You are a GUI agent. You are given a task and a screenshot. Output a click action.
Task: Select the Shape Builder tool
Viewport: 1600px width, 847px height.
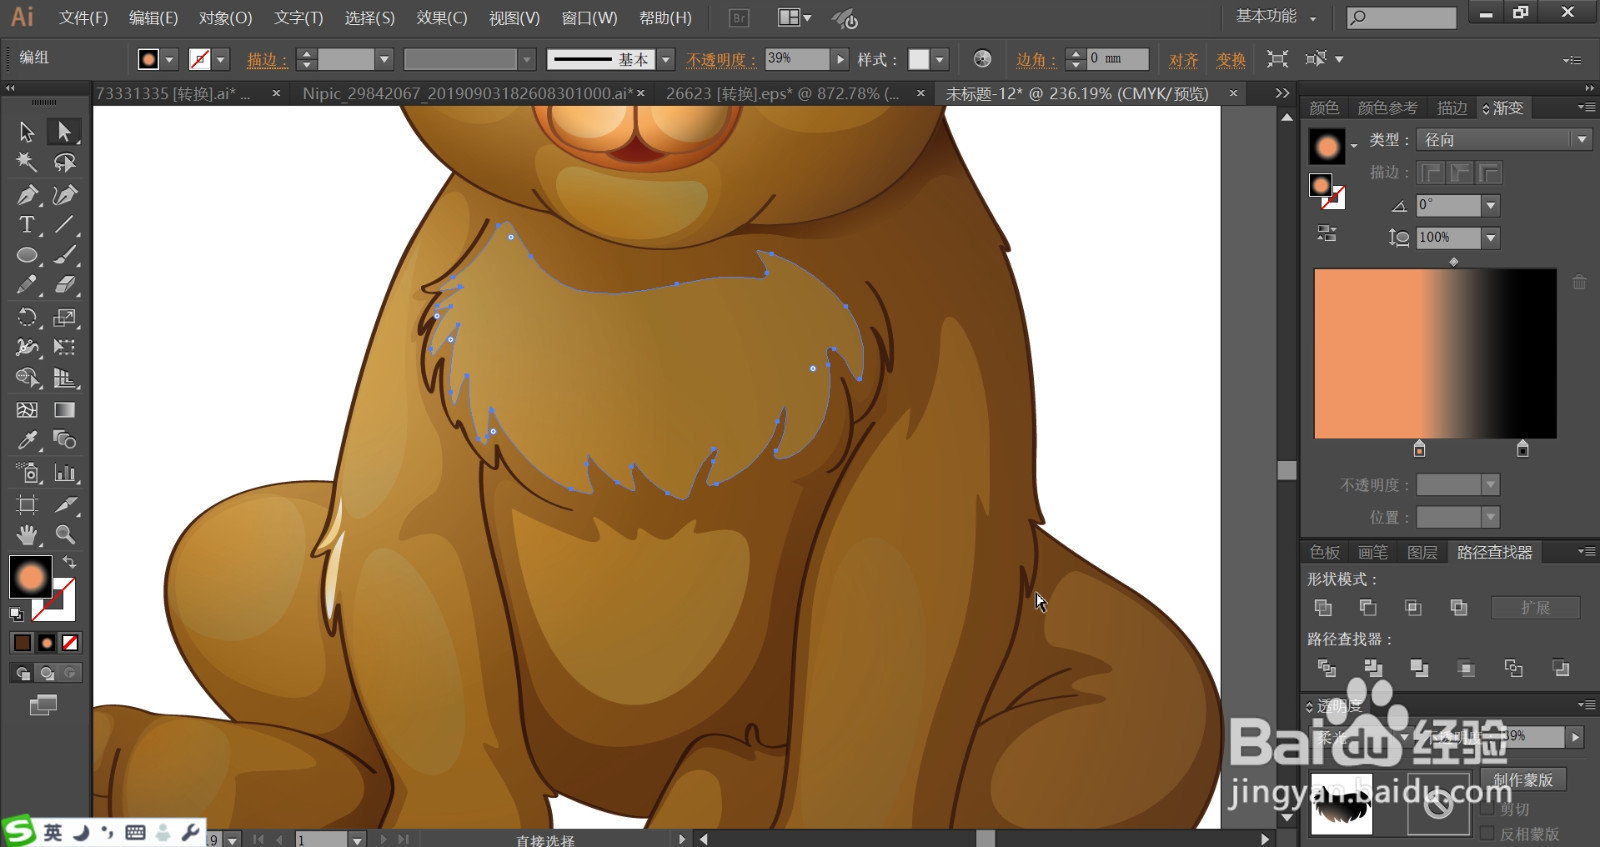click(27, 378)
